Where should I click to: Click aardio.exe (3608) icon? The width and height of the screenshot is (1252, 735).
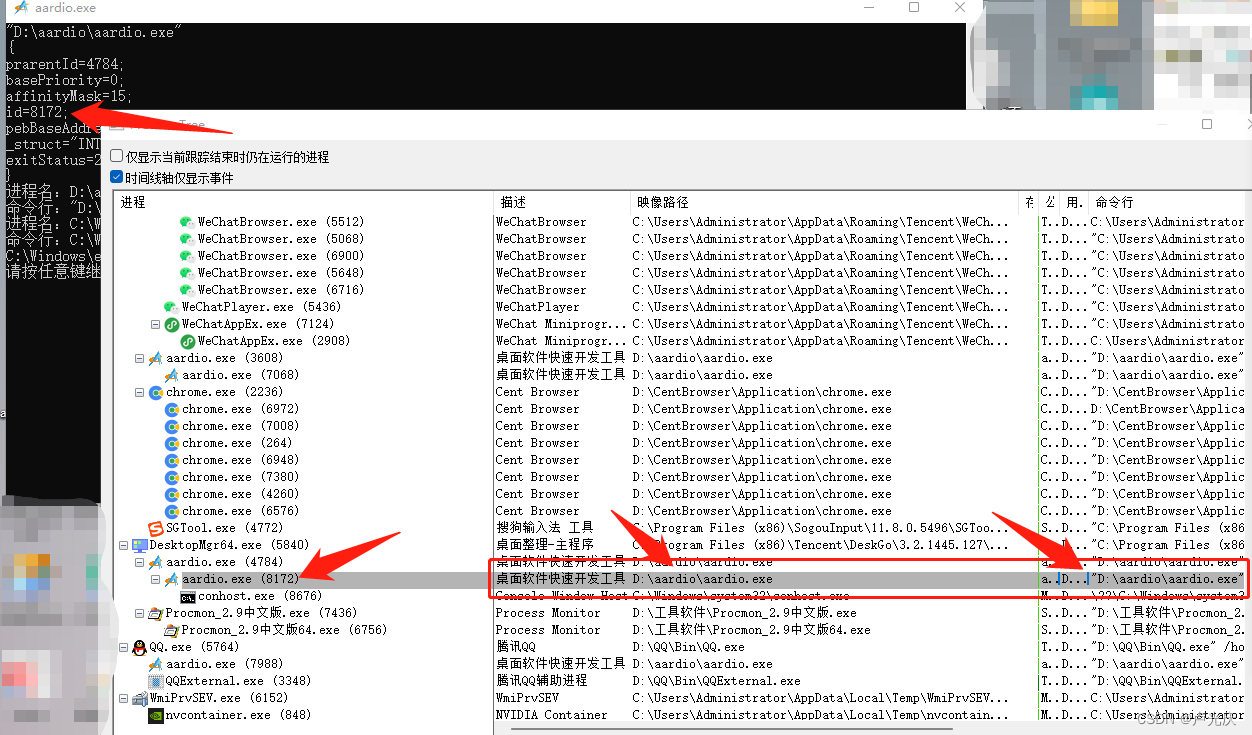155,358
